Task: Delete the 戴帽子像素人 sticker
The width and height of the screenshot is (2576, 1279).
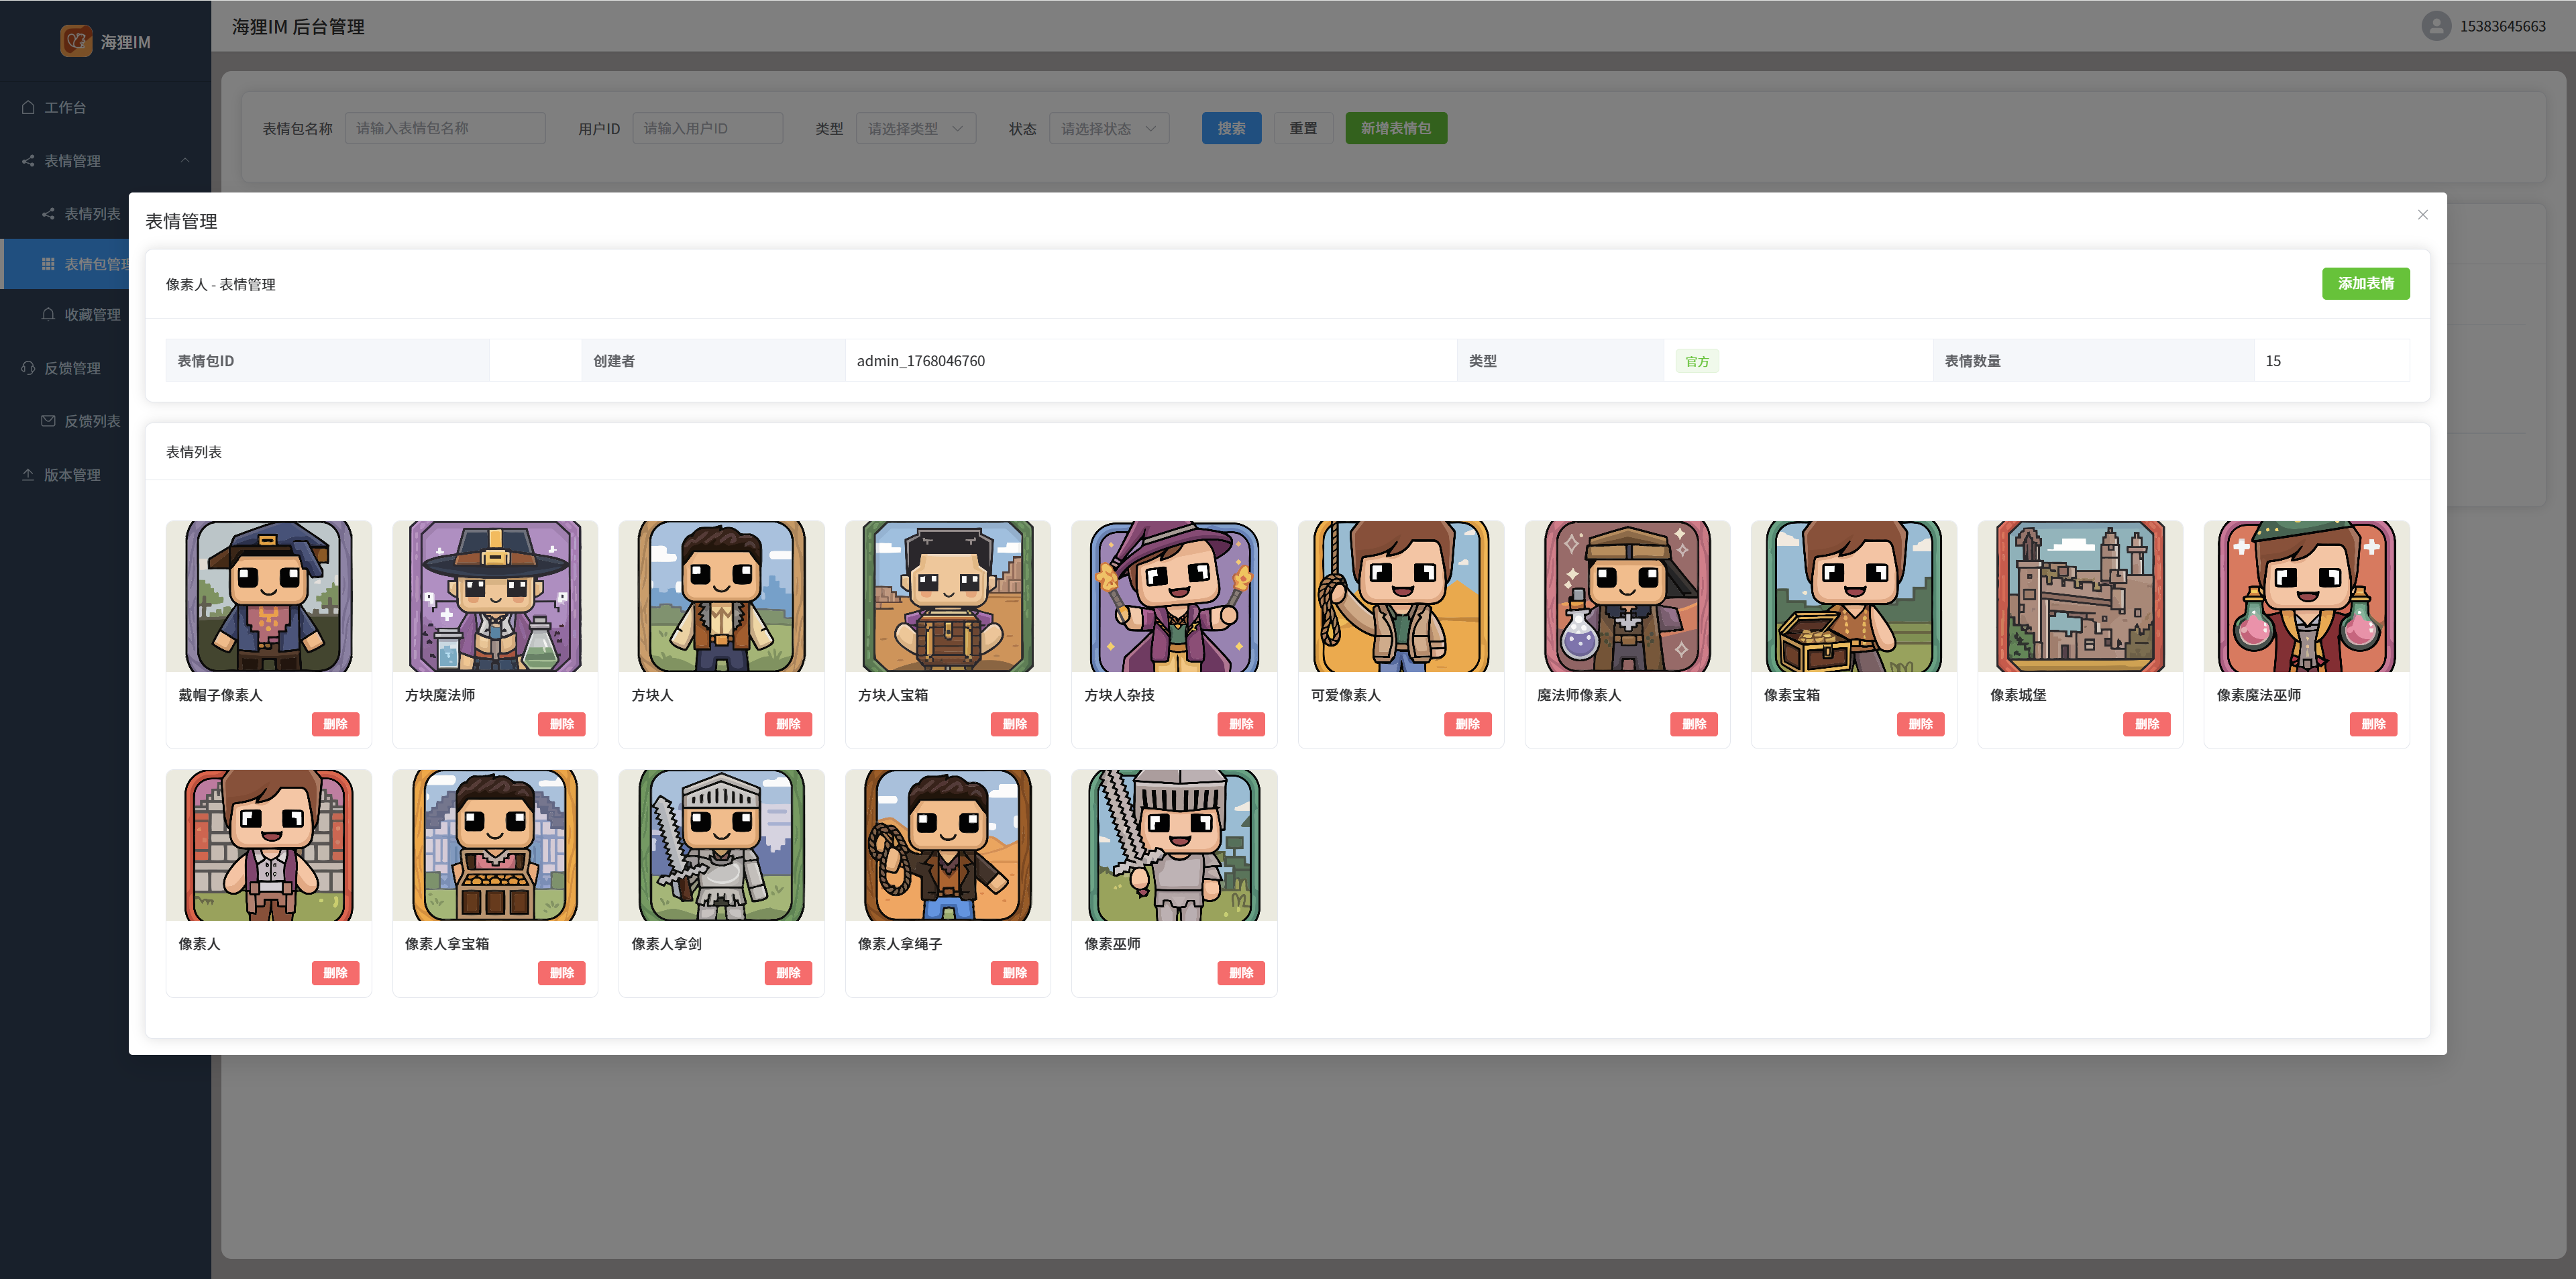Action: click(335, 724)
